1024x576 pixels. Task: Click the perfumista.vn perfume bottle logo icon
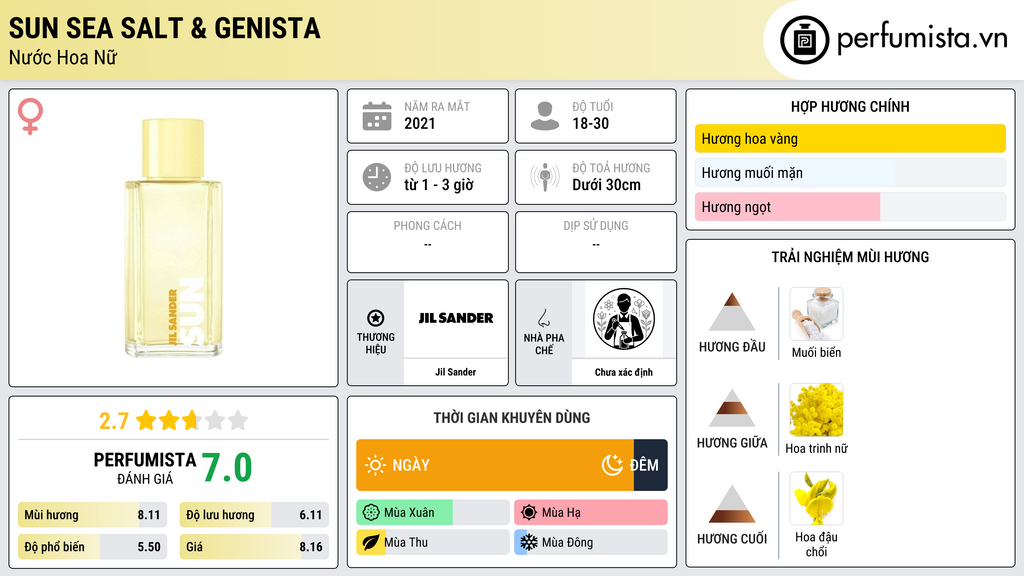click(804, 40)
